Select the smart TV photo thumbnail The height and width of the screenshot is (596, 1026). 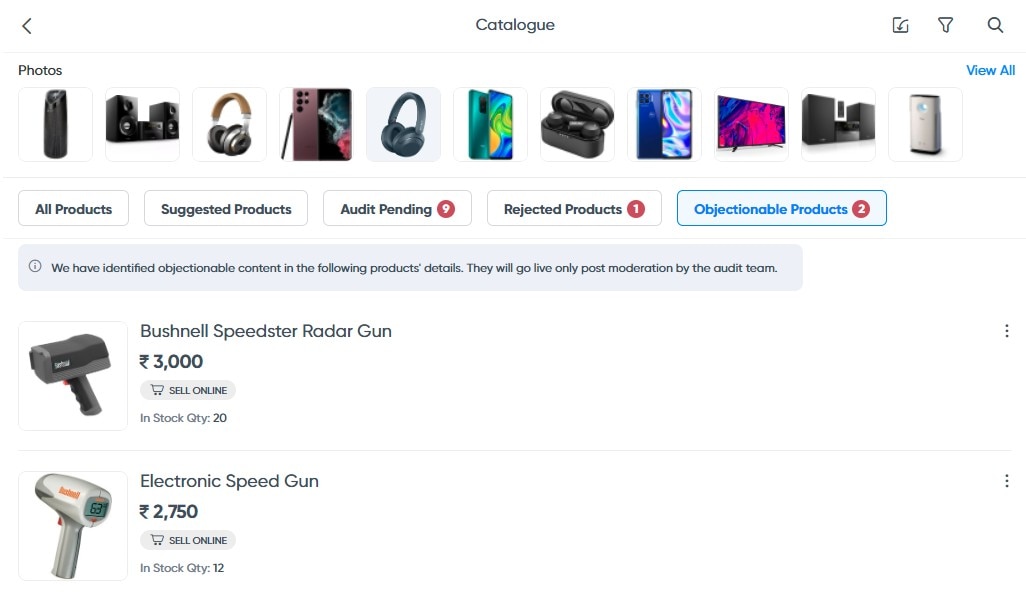coord(751,124)
